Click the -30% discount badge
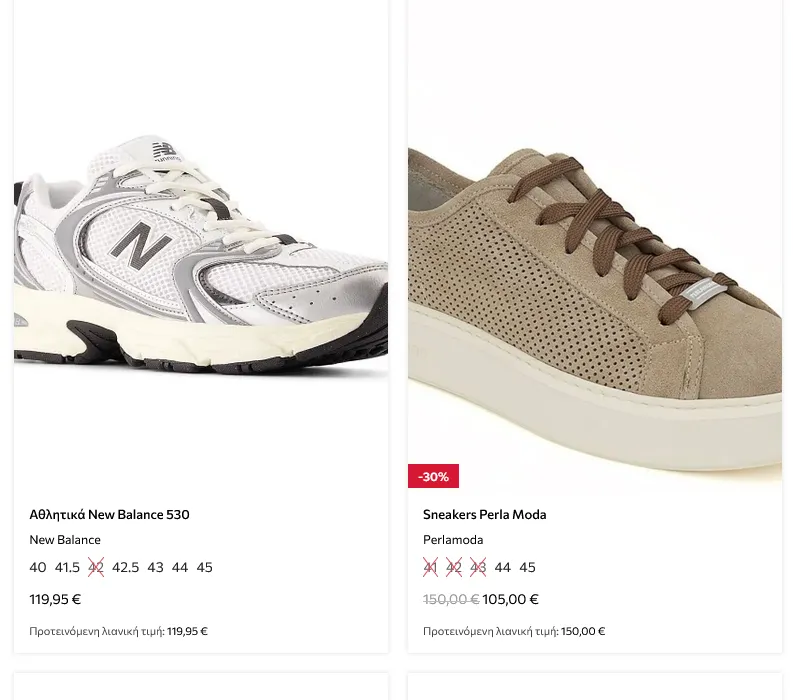The width and height of the screenshot is (793, 700). click(433, 476)
